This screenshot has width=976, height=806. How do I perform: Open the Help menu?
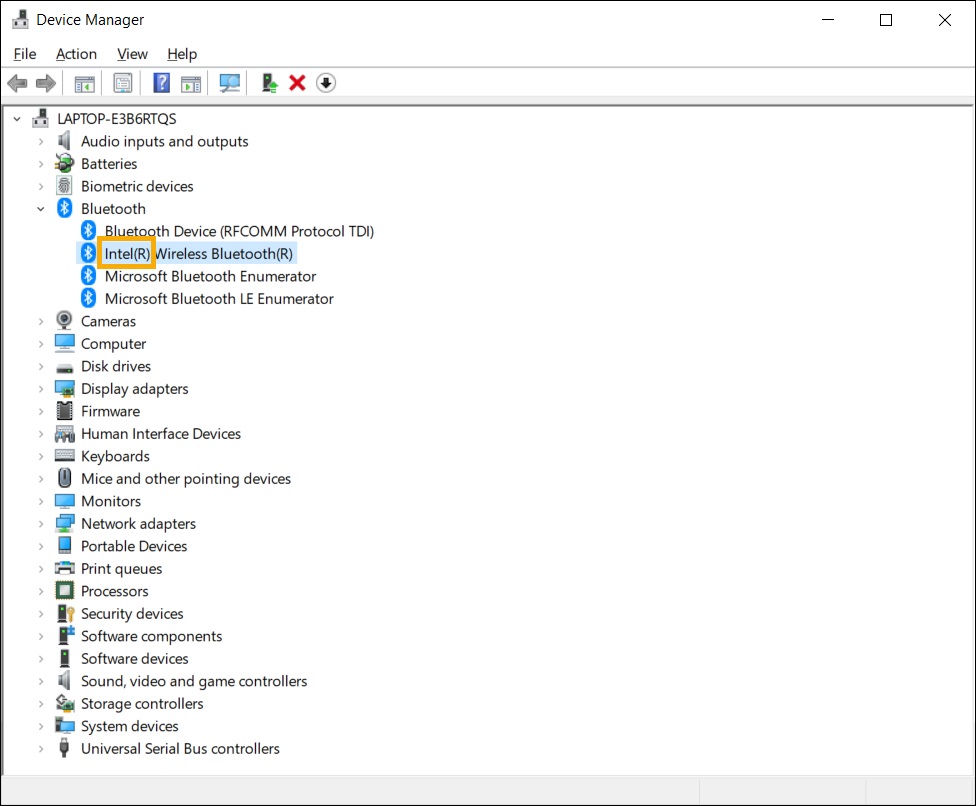click(x=182, y=54)
